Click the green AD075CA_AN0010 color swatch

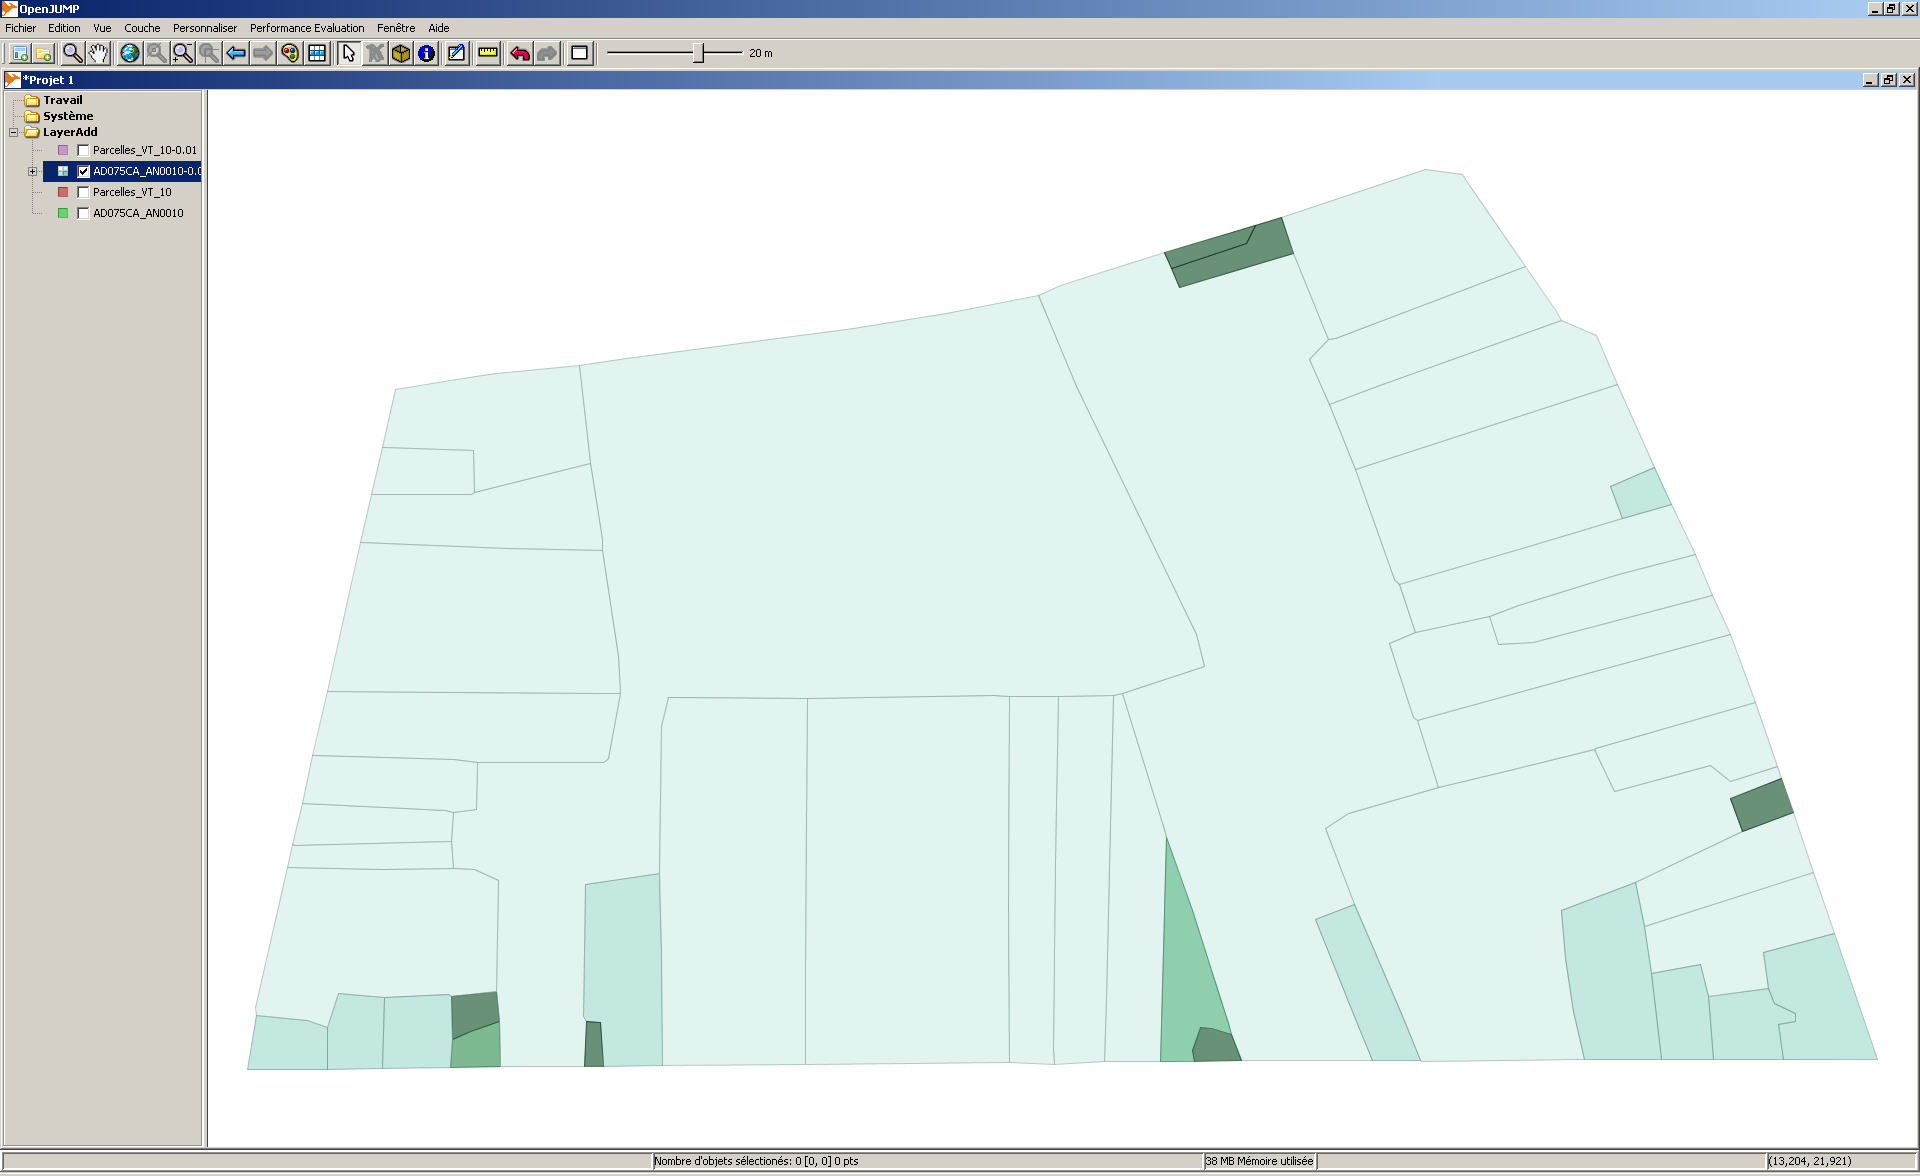tap(63, 213)
